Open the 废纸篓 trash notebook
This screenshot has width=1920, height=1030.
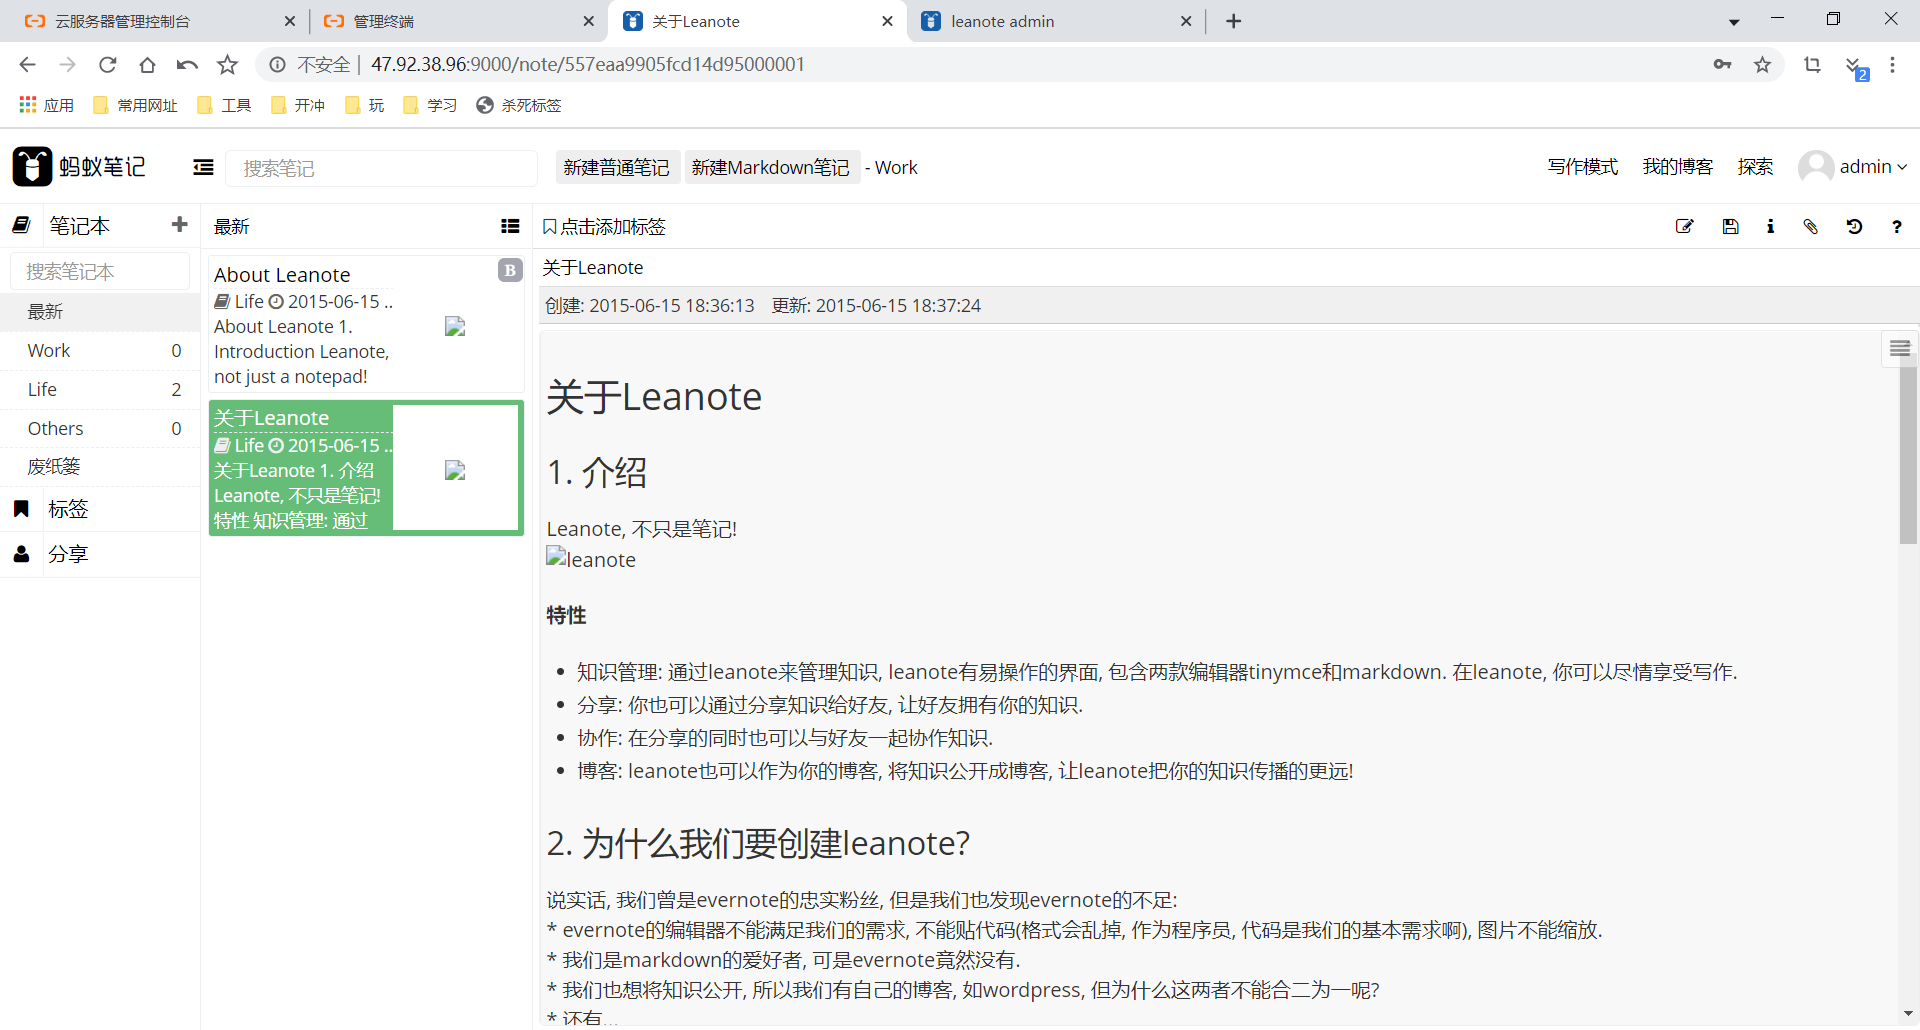[100, 467]
